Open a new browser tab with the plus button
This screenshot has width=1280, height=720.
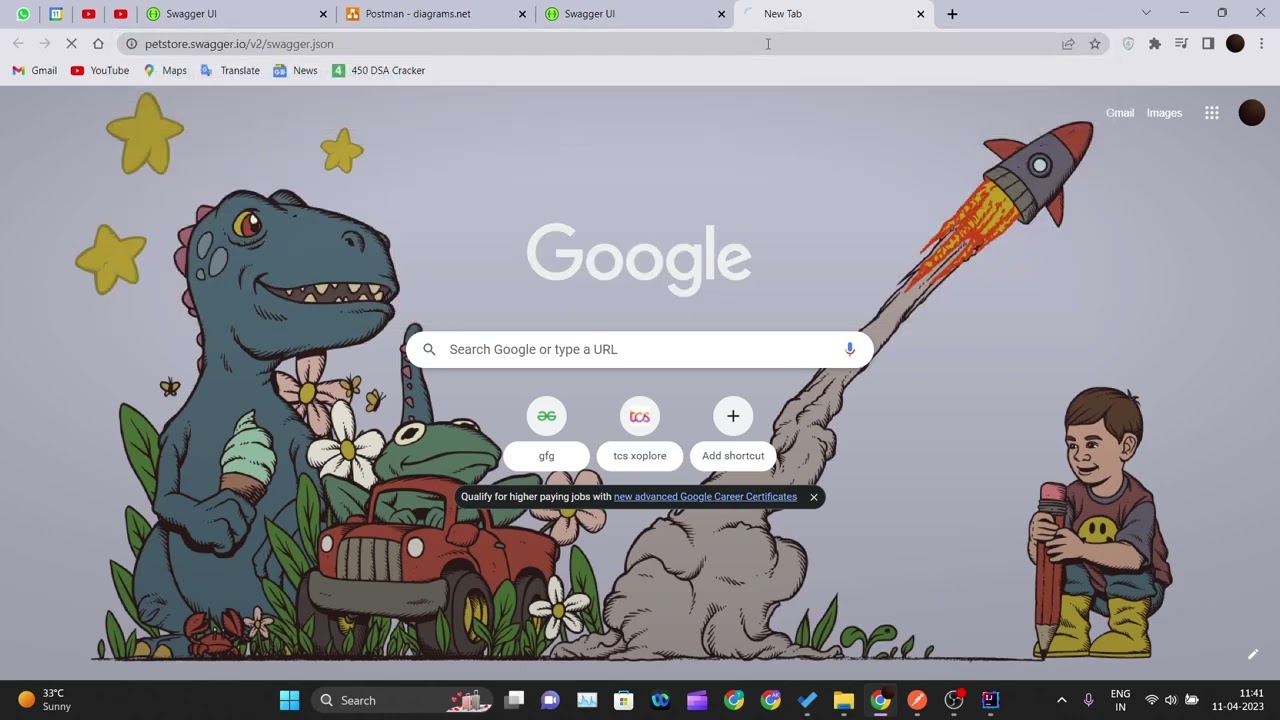[x=952, y=14]
